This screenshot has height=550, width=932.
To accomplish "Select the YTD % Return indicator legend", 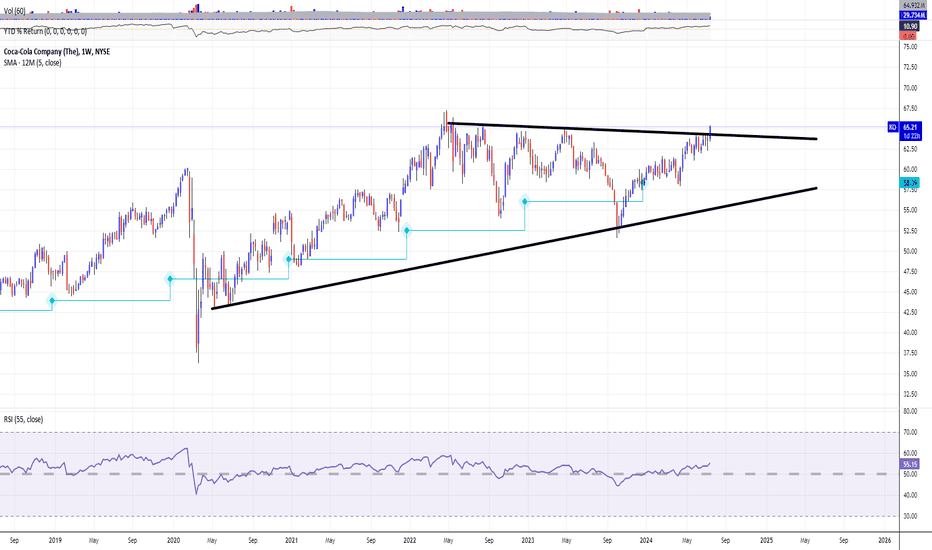I will coord(45,31).
